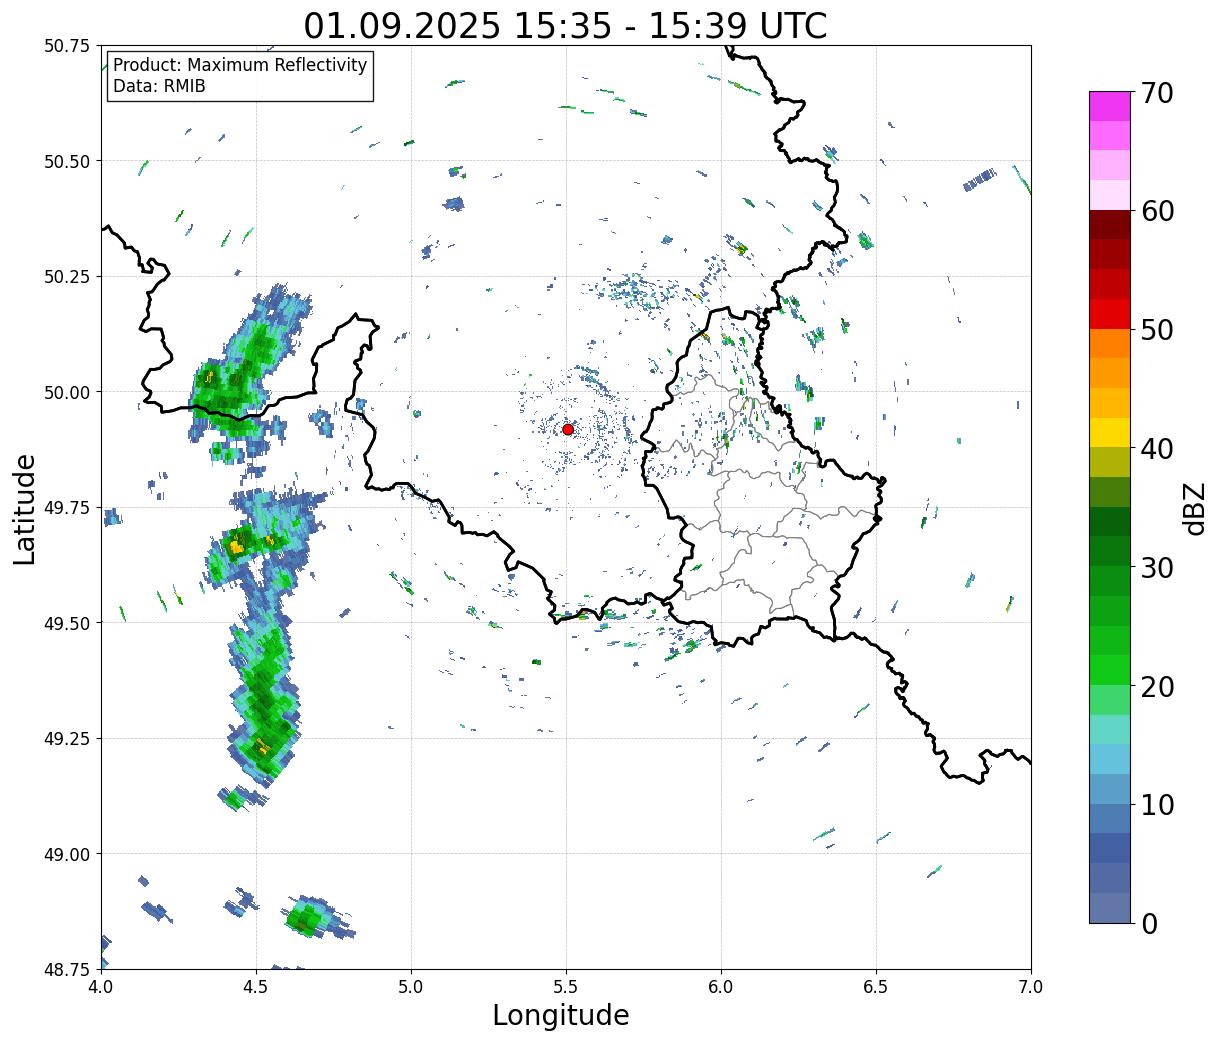Click the 'Longitude' axis label
Image resolution: width=1219 pixels, height=1040 pixels.
point(561,1015)
